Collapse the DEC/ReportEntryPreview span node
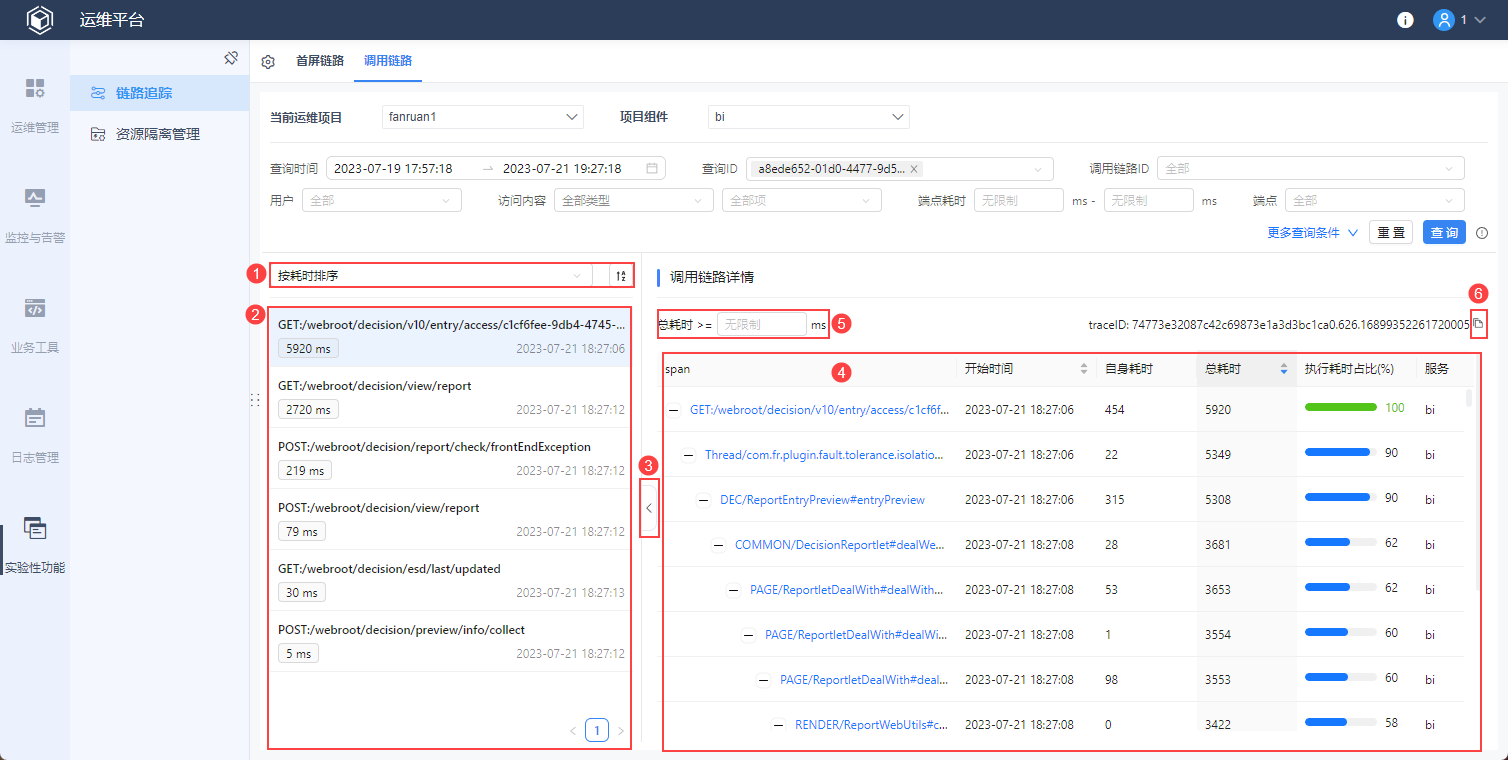This screenshot has width=1508, height=760. click(703, 500)
